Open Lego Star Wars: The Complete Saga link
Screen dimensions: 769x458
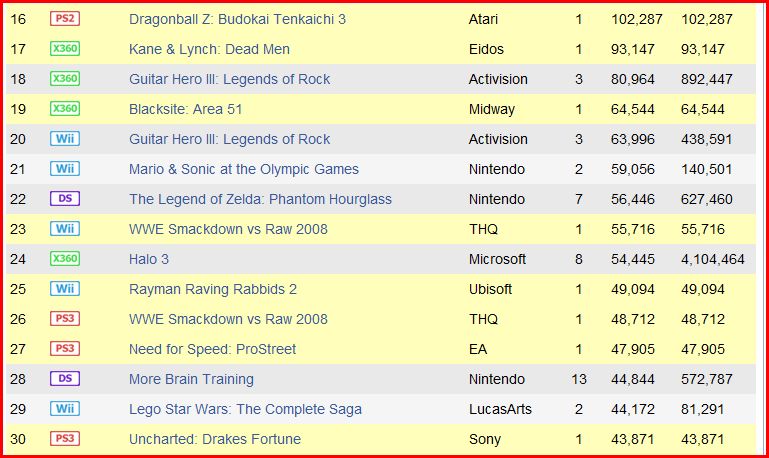pos(245,409)
